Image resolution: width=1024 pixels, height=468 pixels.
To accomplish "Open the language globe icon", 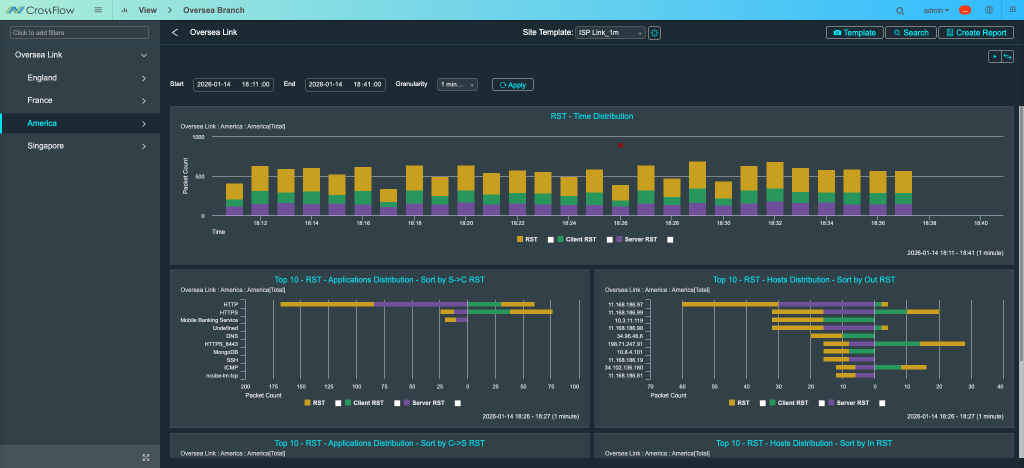I will [x=989, y=10].
